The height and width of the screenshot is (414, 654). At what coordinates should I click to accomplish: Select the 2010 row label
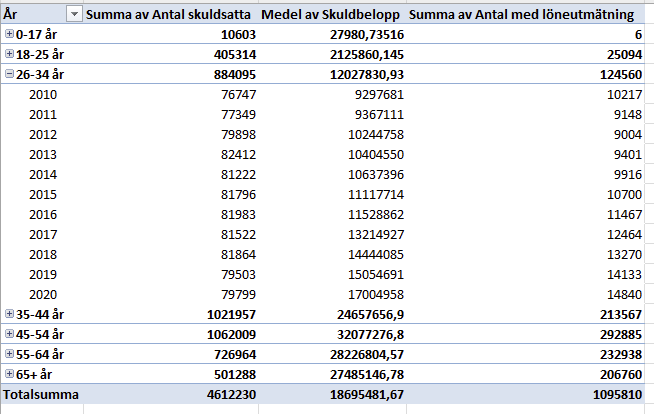(43, 95)
